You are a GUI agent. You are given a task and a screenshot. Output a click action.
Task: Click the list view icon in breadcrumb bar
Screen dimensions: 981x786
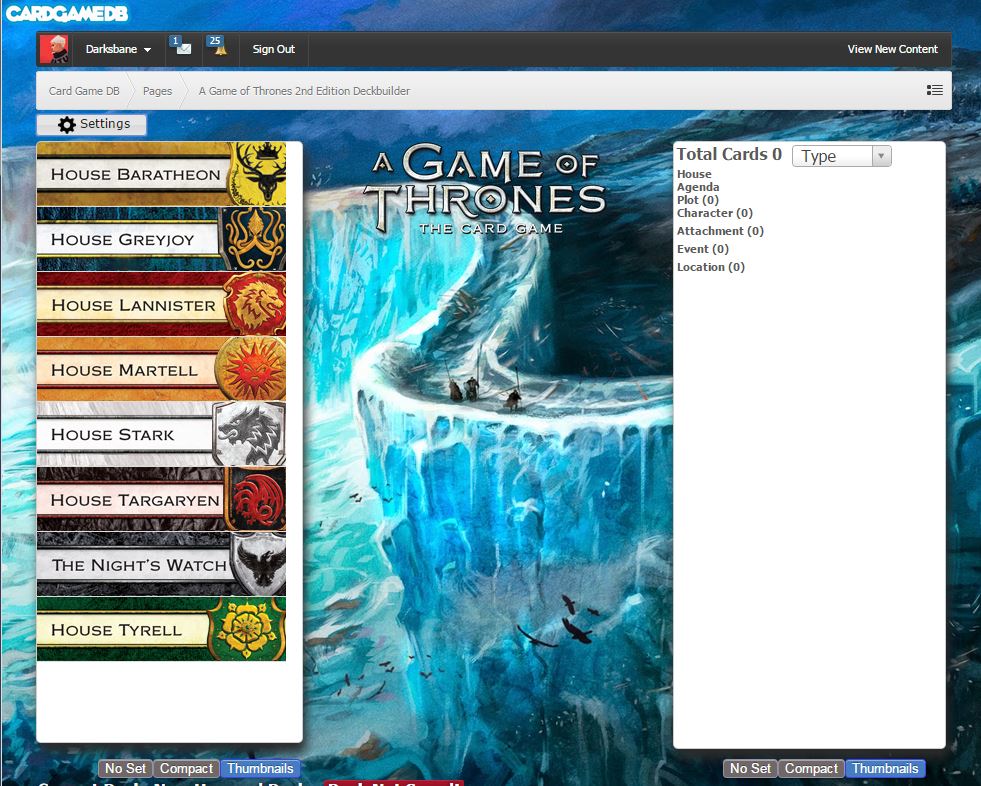[x=935, y=90]
